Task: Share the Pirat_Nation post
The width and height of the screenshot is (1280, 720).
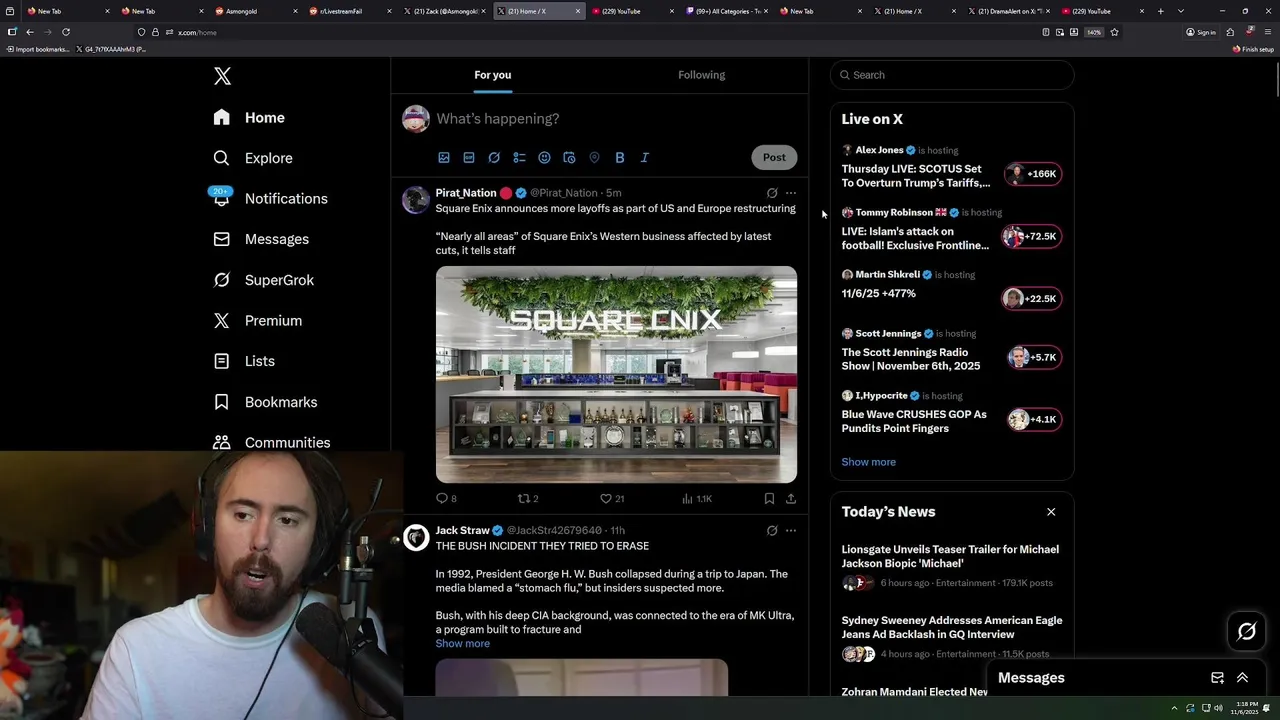Action: click(791, 498)
